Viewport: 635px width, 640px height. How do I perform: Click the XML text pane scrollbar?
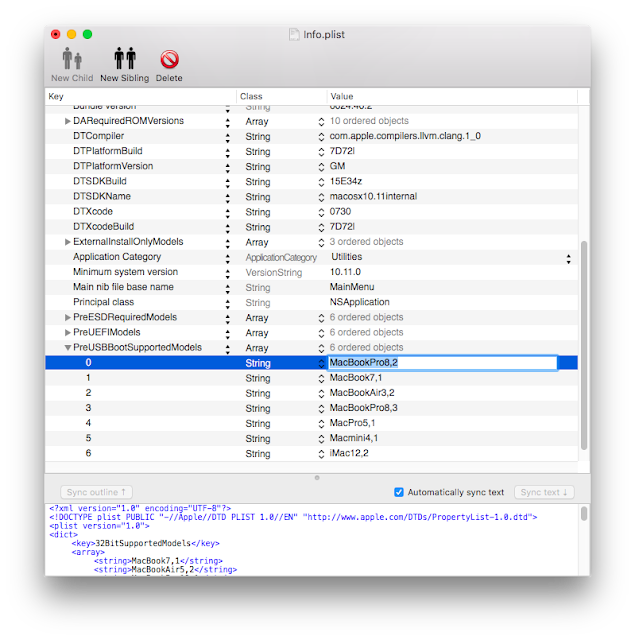(584, 513)
